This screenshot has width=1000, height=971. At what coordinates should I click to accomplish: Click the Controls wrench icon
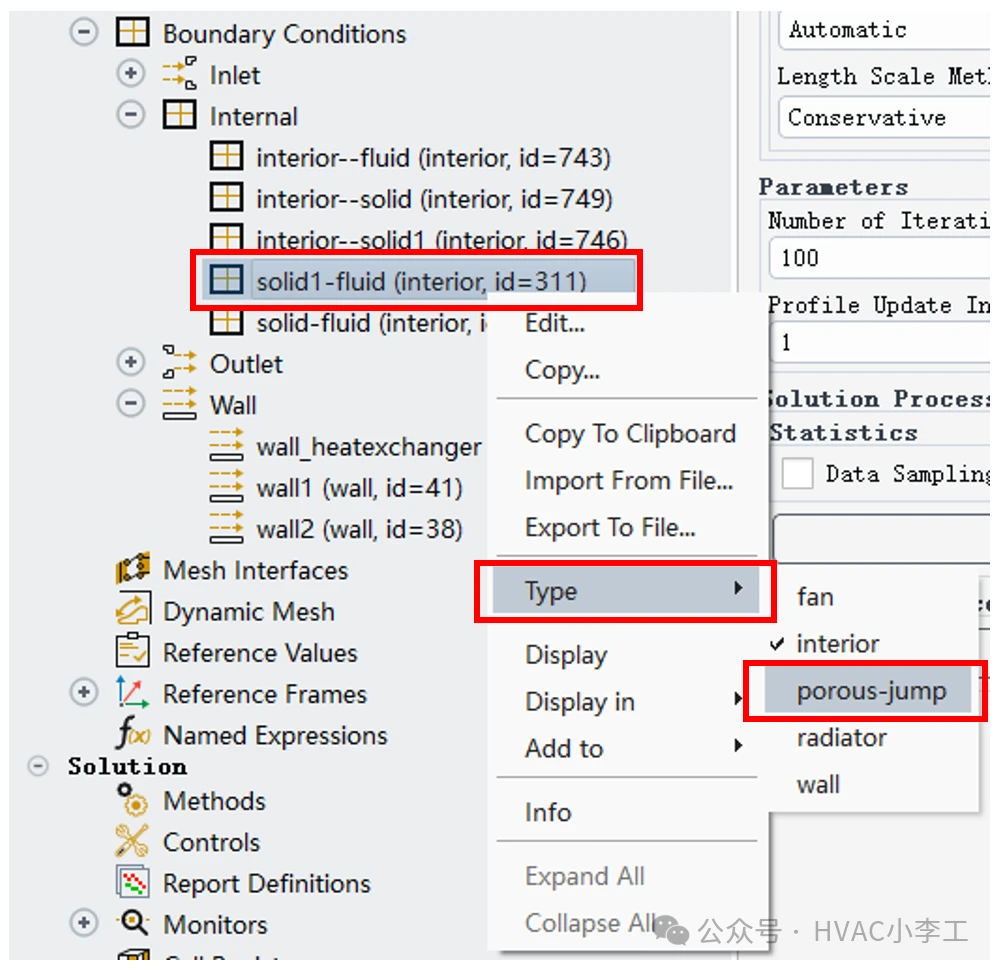(x=132, y=842)
